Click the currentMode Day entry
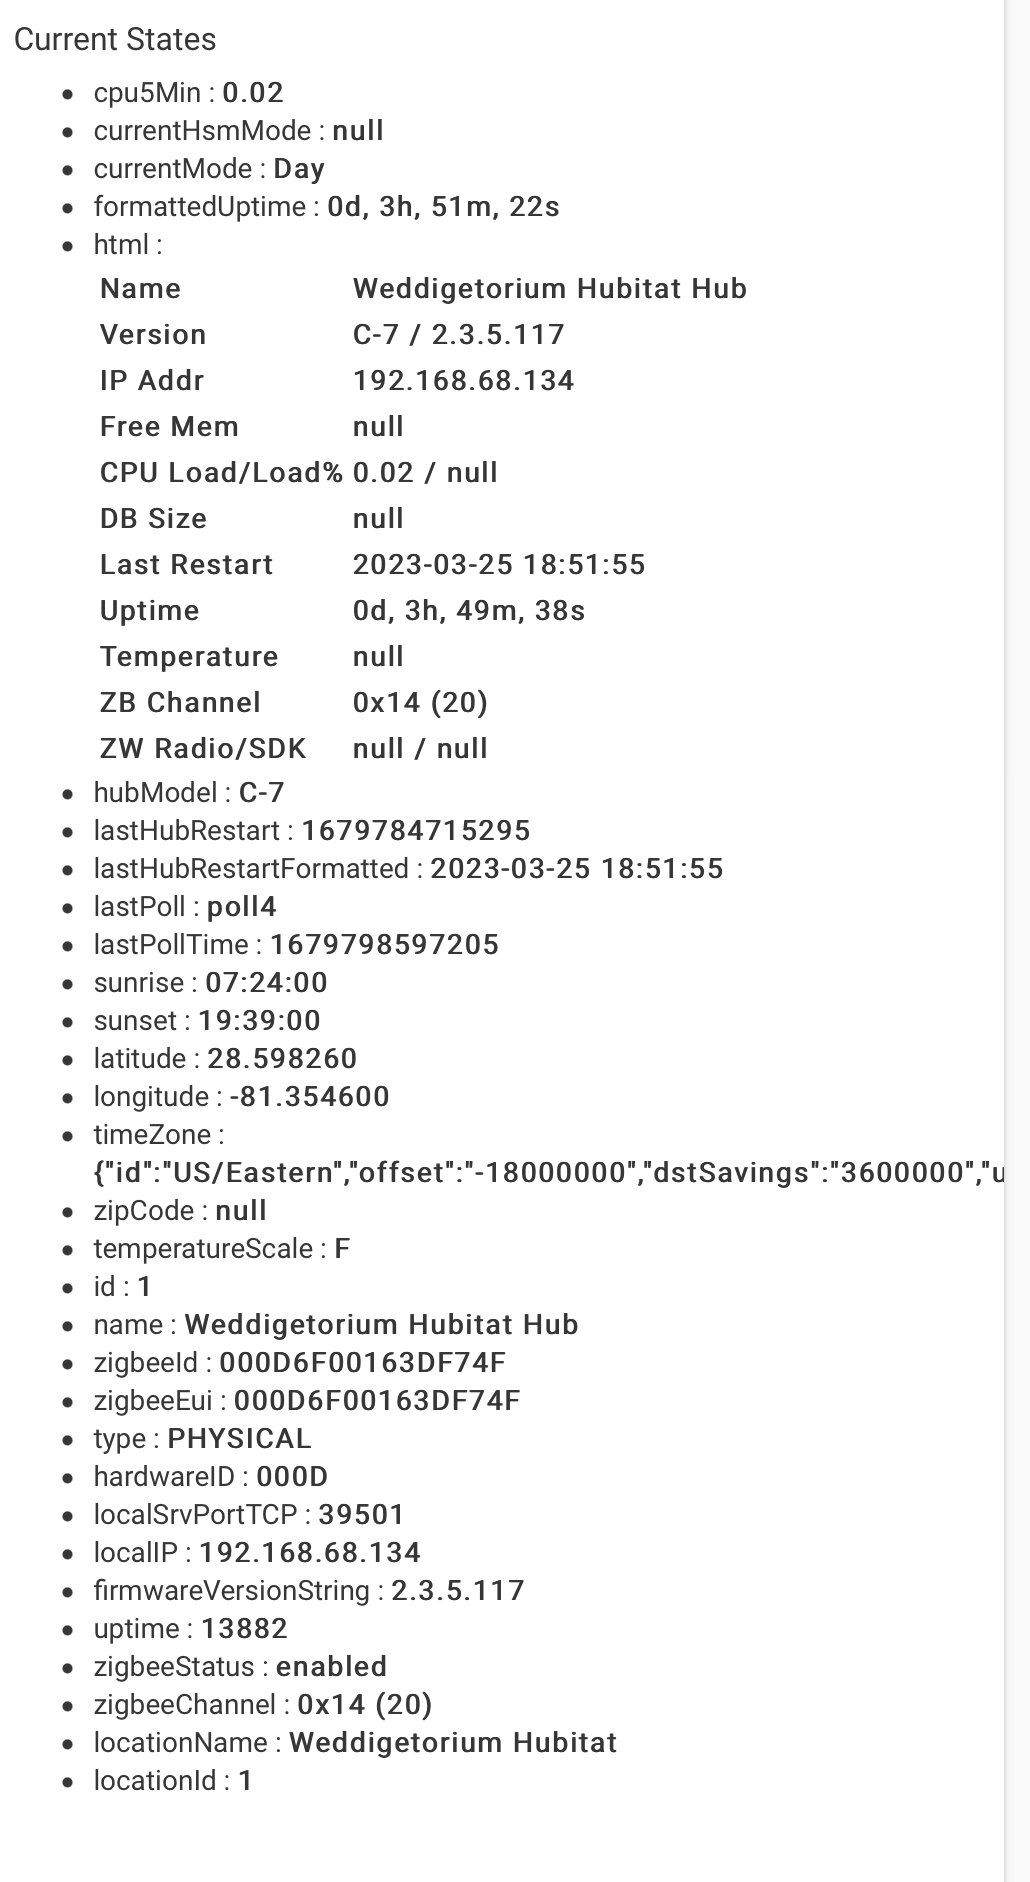The height and width of the screenshot is (1882, 1030). pos(209,169)
